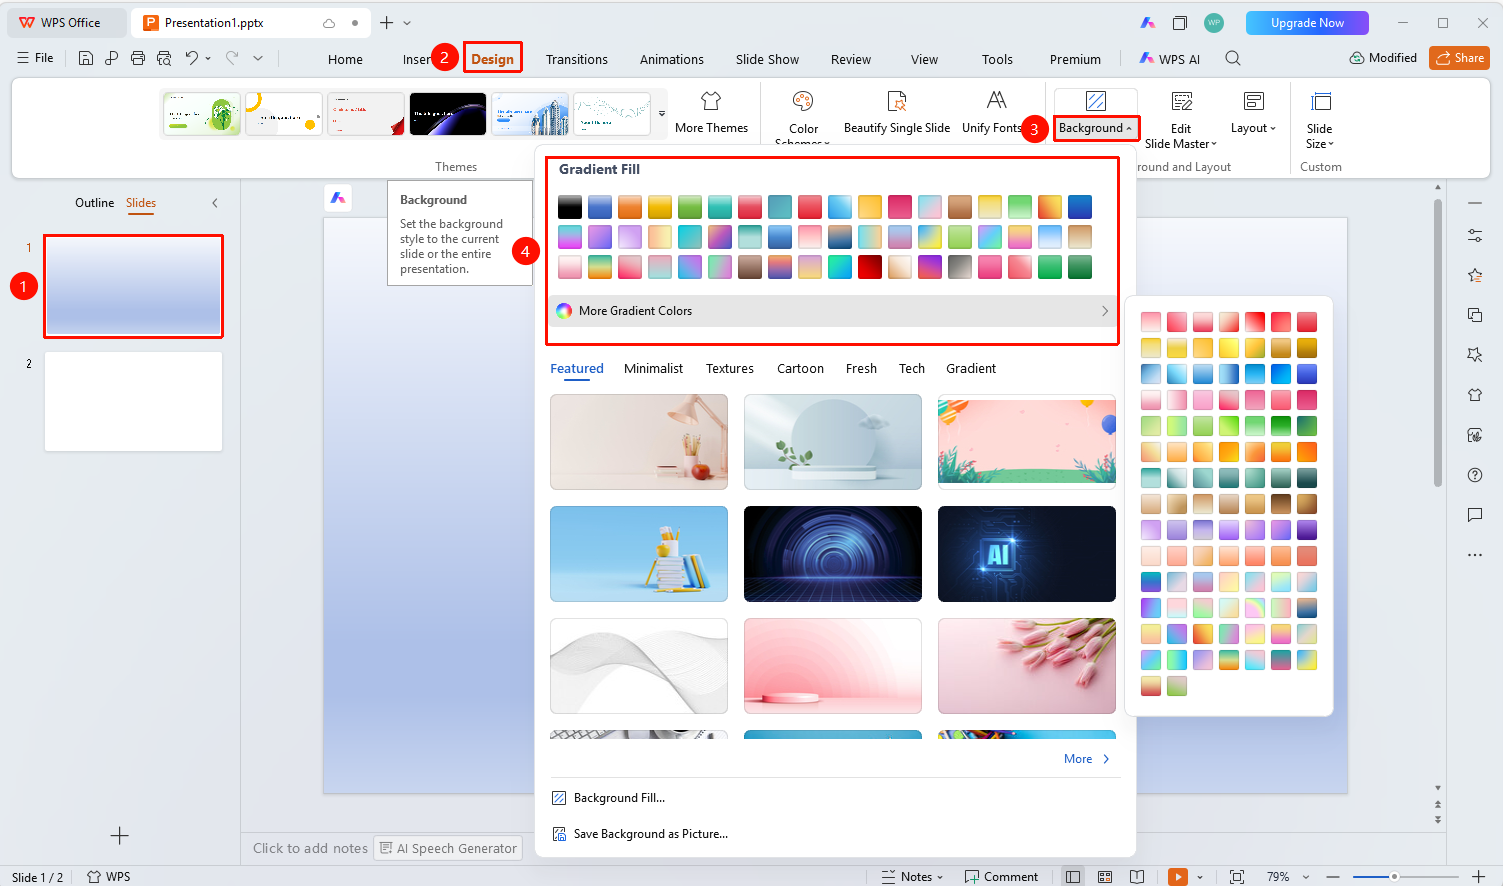Viewport: 1503px width, 886px height.
Task: Click the undo arrow icon
Action: coord(191,58)
